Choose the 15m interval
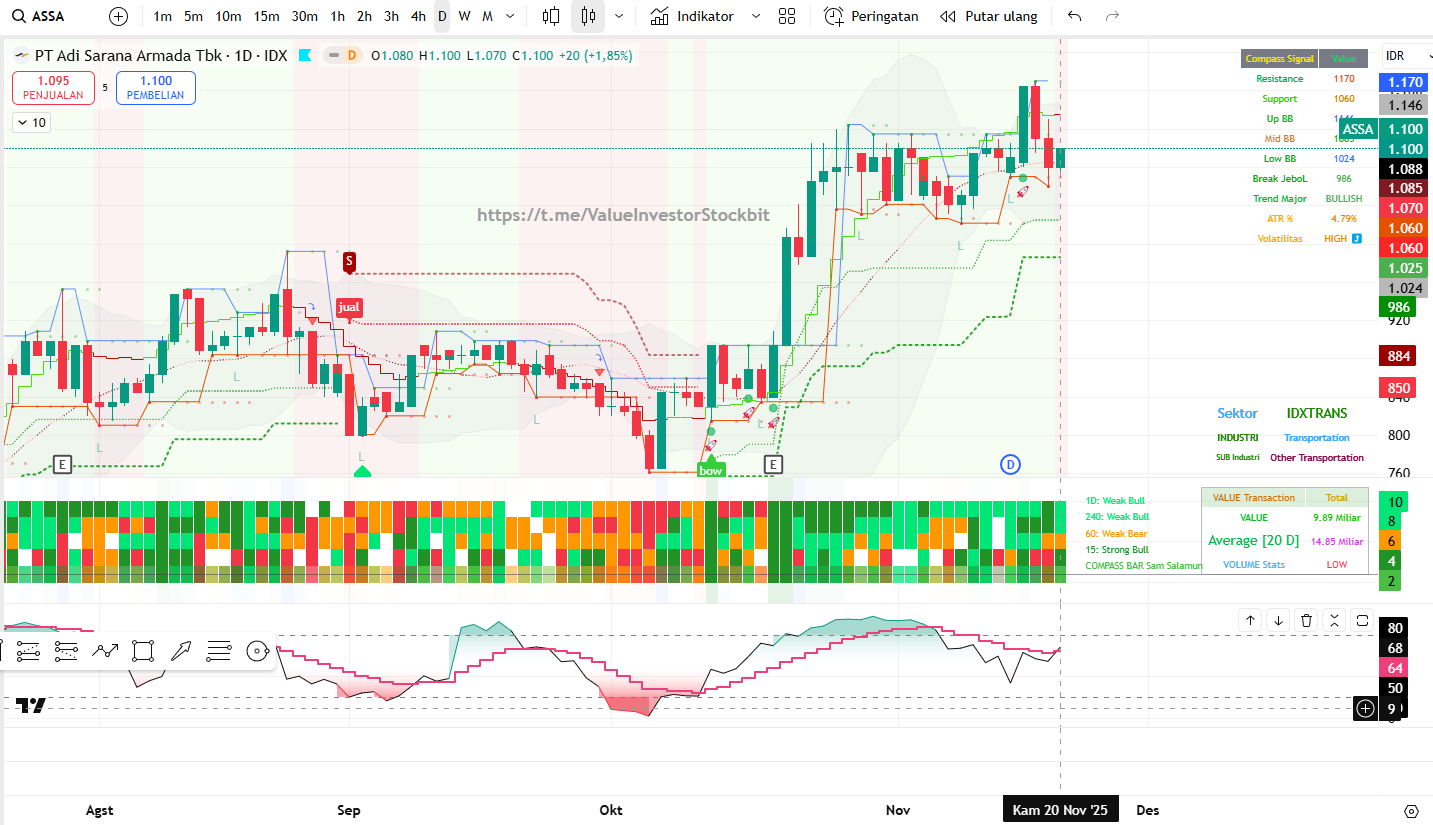 [266, 16]
